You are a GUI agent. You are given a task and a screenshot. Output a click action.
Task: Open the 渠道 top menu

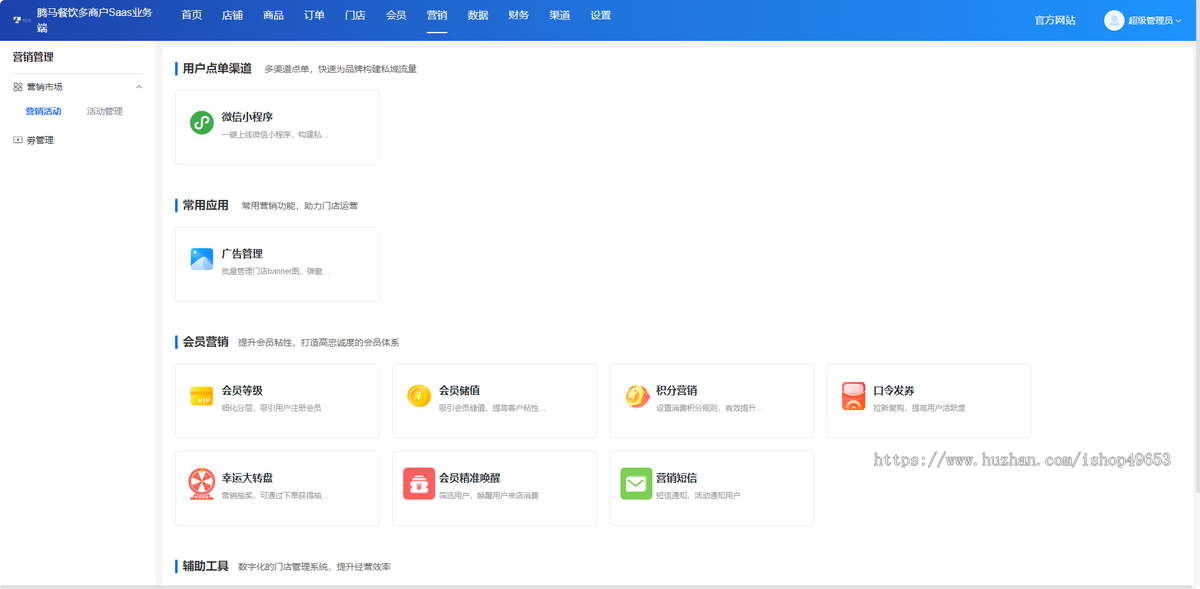[560, 16]
